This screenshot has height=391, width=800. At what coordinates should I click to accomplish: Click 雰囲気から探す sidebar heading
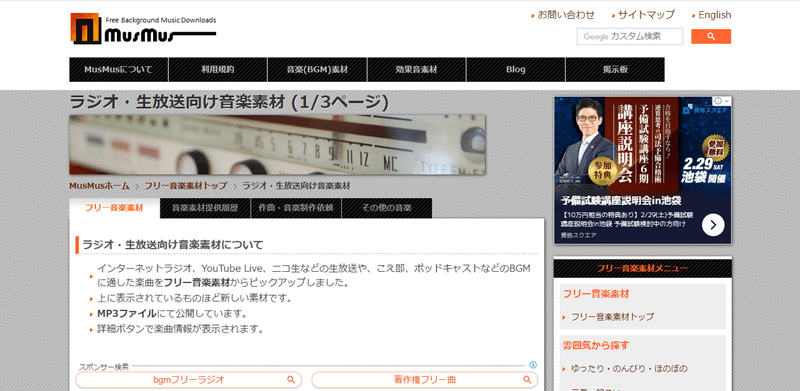[596, 345]
